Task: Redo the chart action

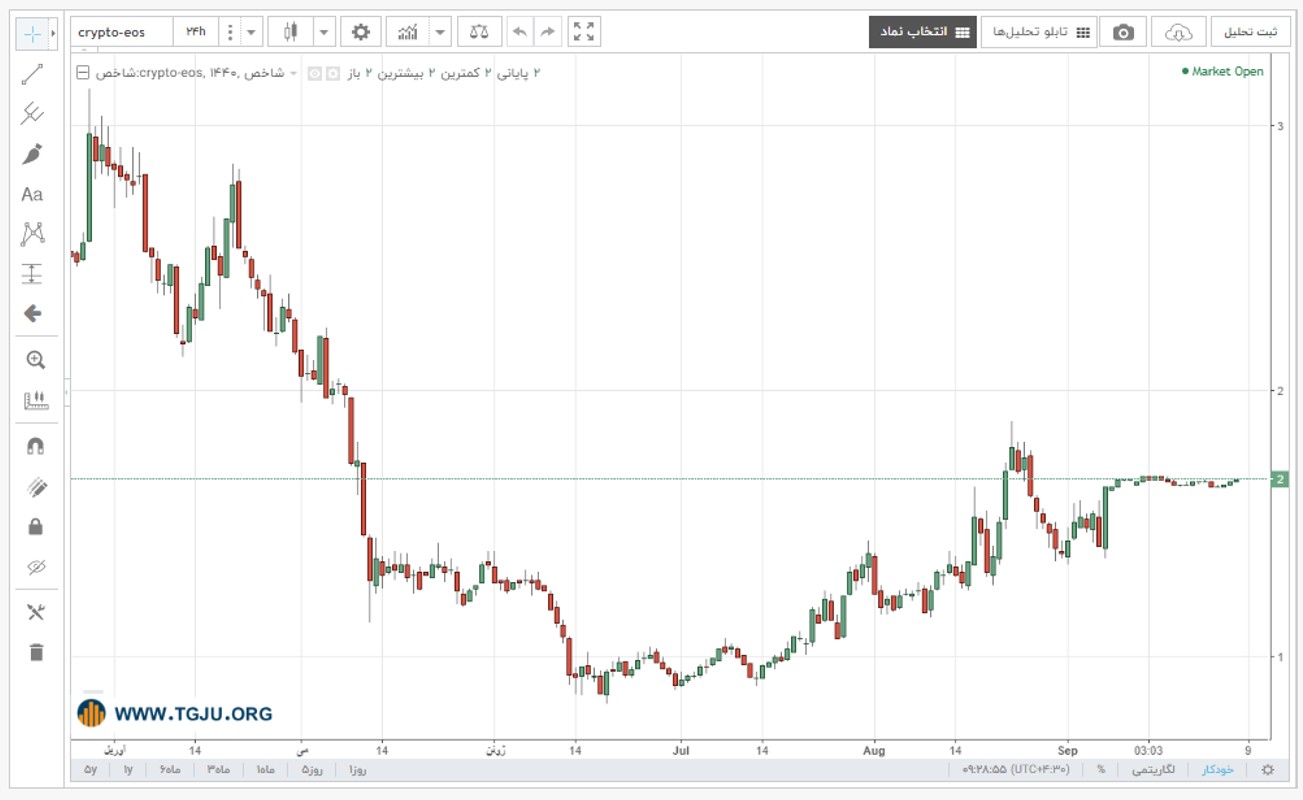Action: coord(547,32)
